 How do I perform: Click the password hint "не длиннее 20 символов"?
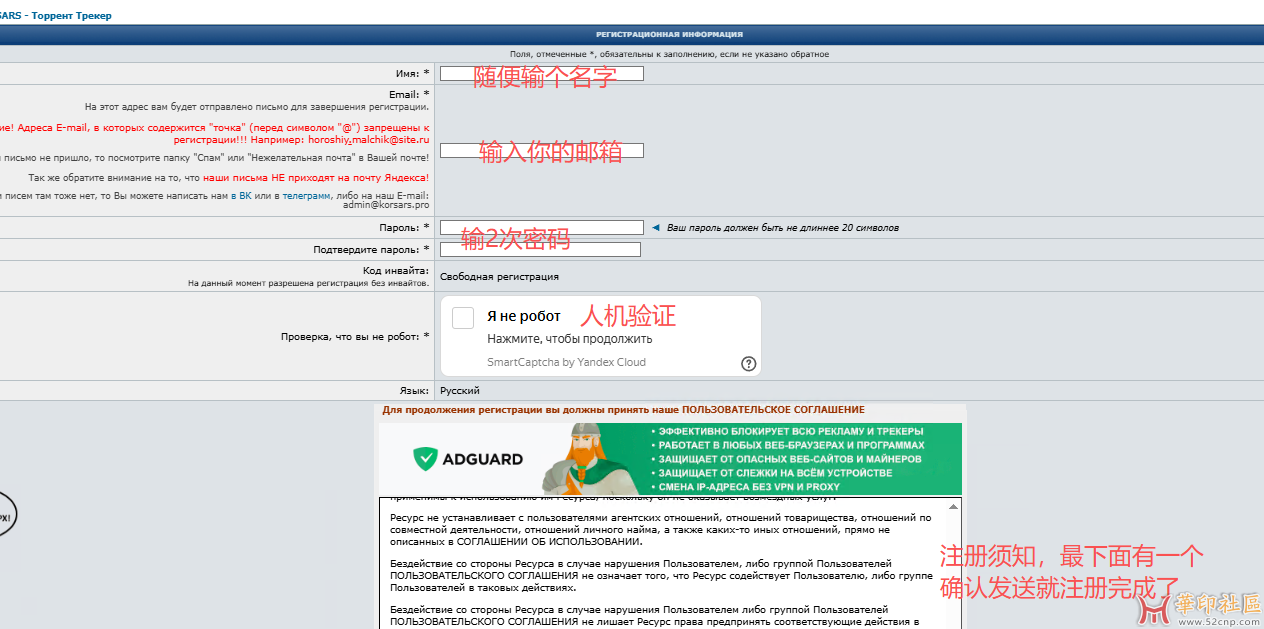(833, 228)
